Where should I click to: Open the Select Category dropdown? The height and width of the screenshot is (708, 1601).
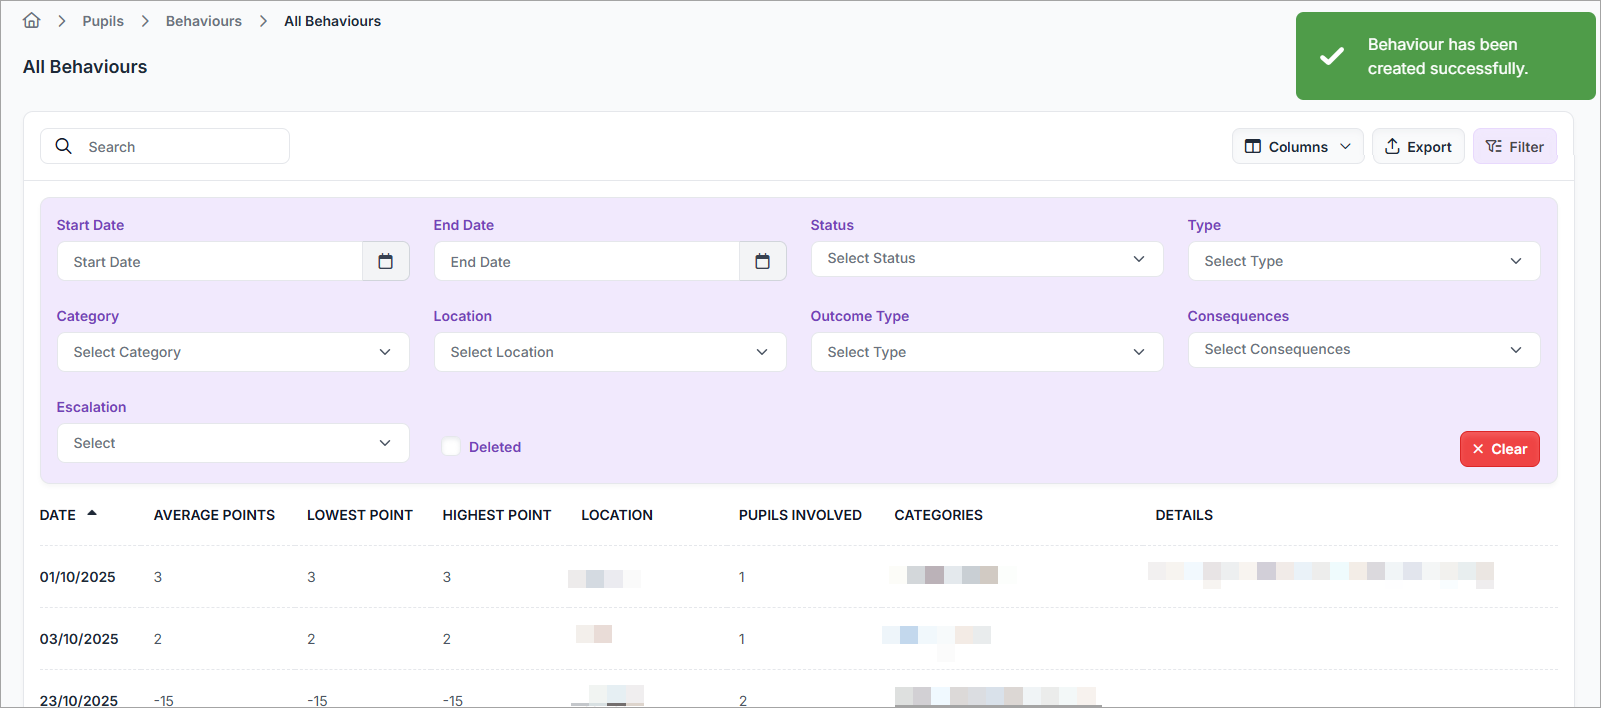coord(232,352)
